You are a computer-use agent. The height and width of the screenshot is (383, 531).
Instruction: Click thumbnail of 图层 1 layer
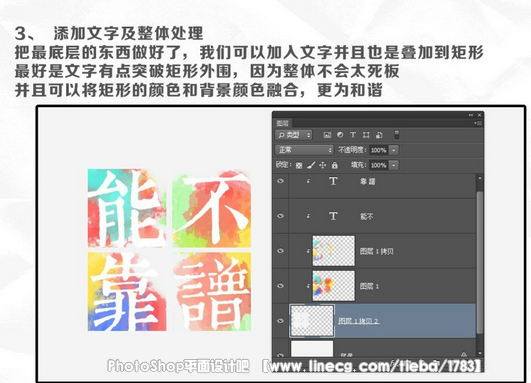pyautogui.click(x=334, y=286)
